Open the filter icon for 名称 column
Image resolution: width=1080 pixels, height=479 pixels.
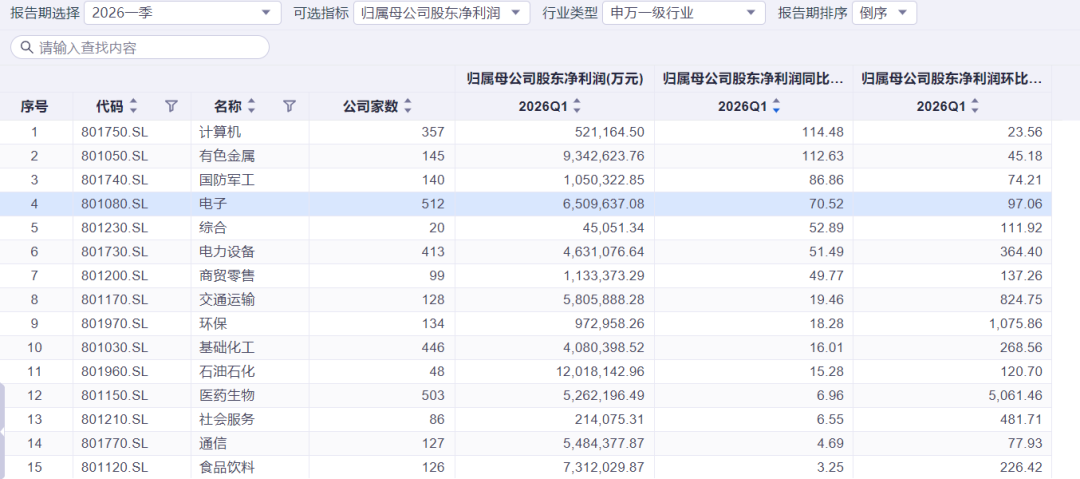[x=290, y=106]
